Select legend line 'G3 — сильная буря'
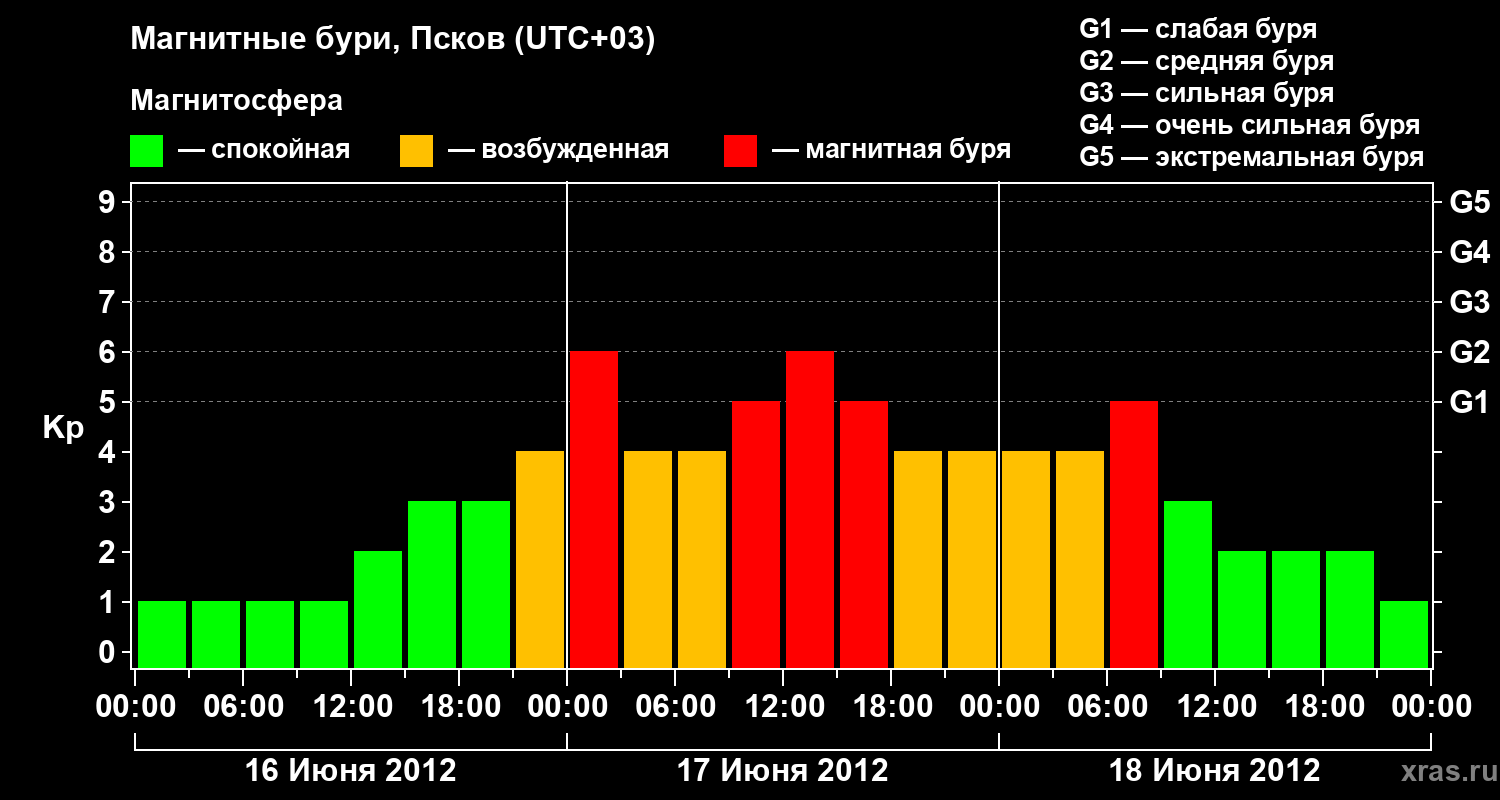The height and width of the screenshot is (800, 1500). tap(1207, 93)
